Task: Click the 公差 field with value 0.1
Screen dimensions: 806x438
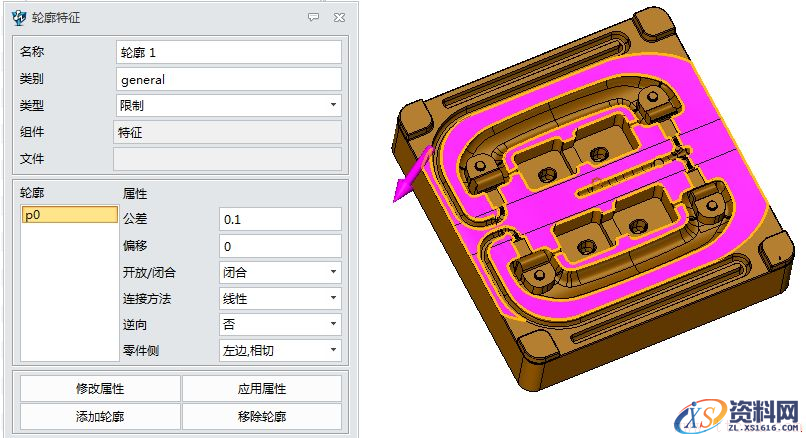Action: click(x=280, y=219)
